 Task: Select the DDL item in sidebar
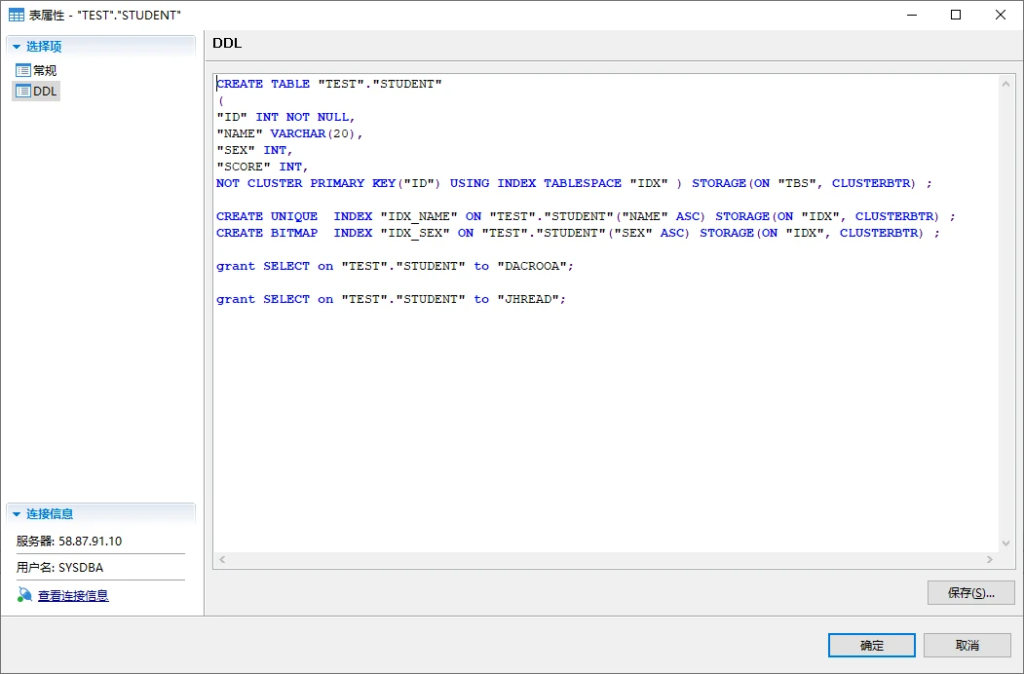tap(45, 91)
